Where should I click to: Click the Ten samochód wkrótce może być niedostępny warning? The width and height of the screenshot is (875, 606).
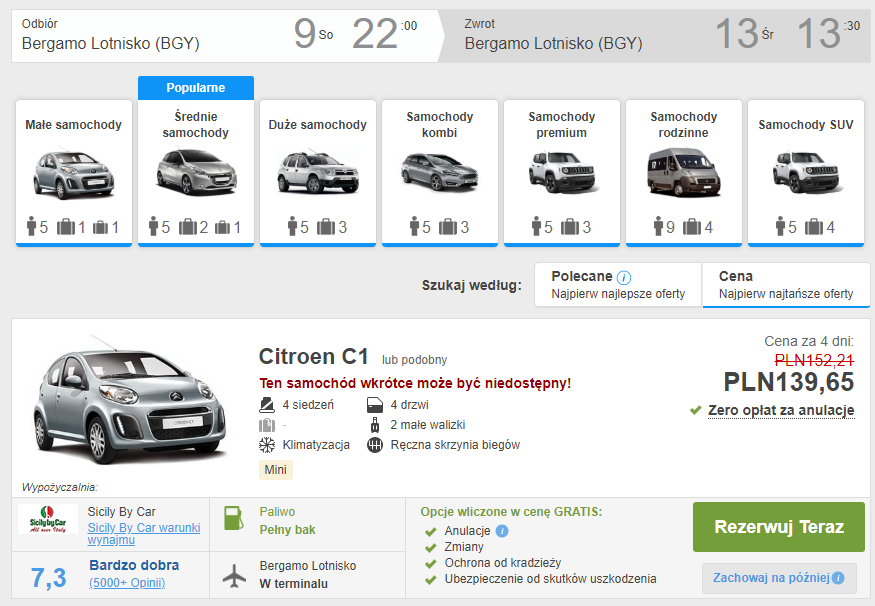click(415, 383)
